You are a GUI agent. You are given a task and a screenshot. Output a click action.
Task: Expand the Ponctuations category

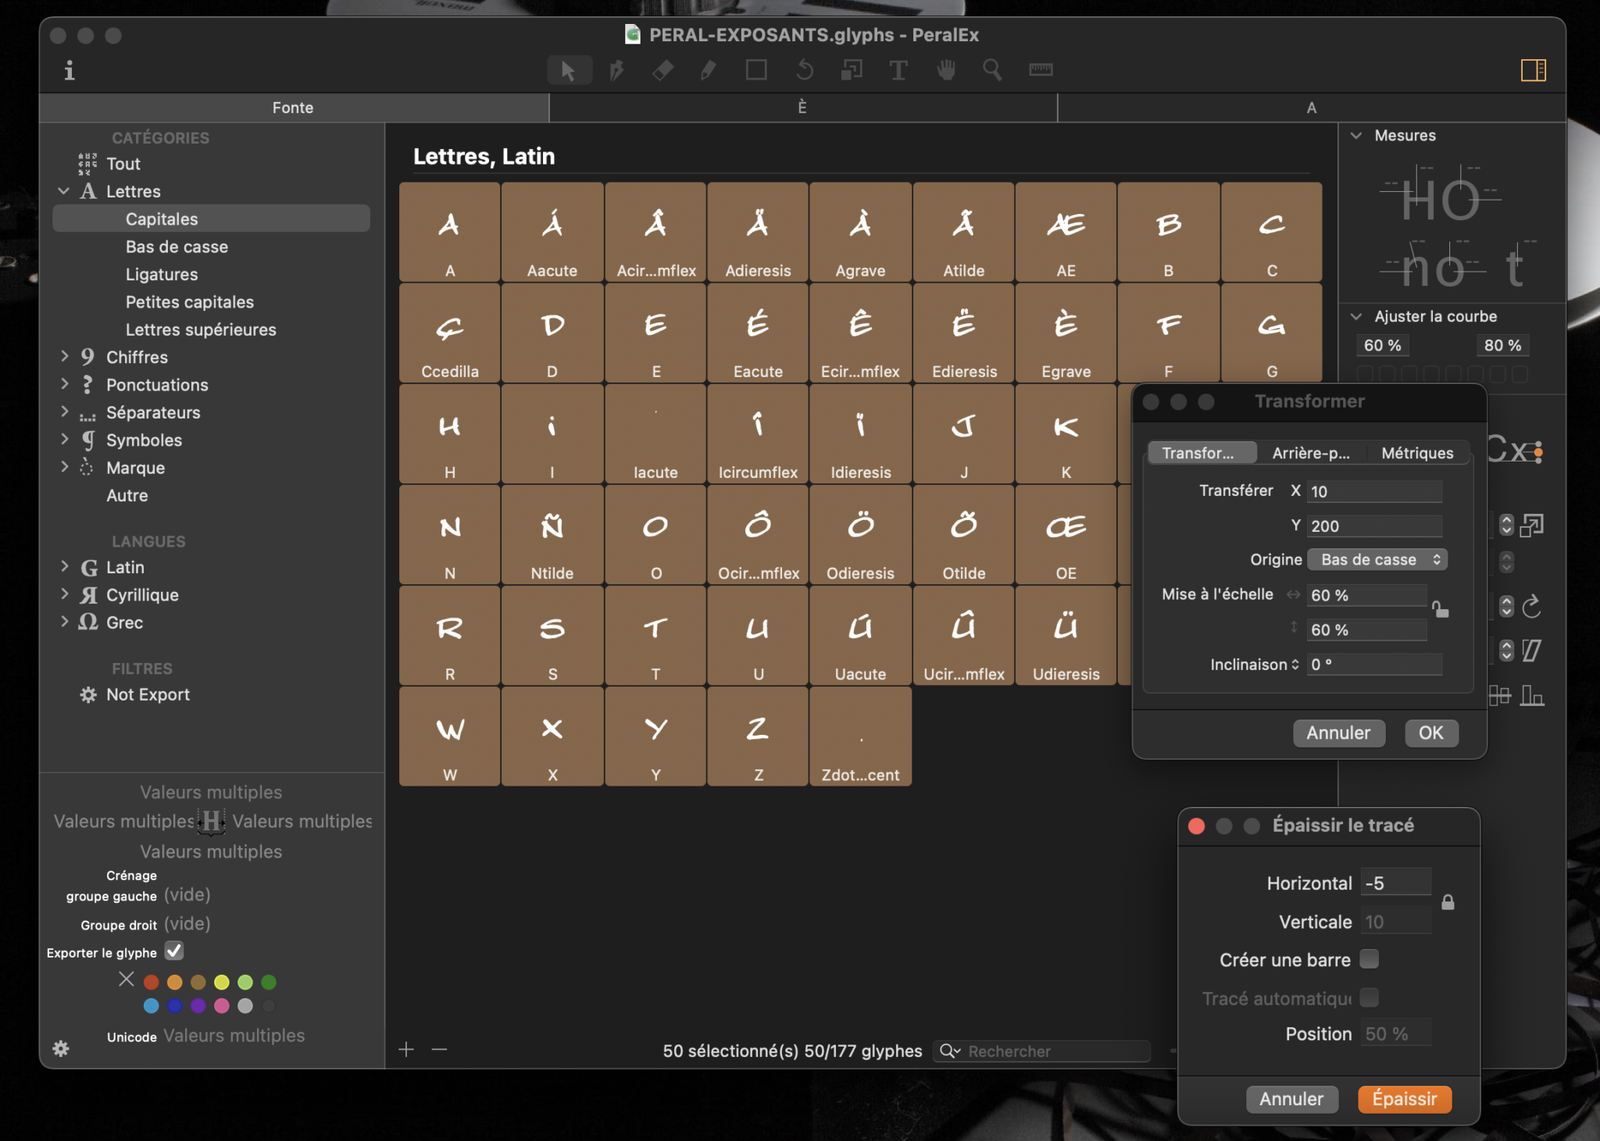[x=64, y=384]
